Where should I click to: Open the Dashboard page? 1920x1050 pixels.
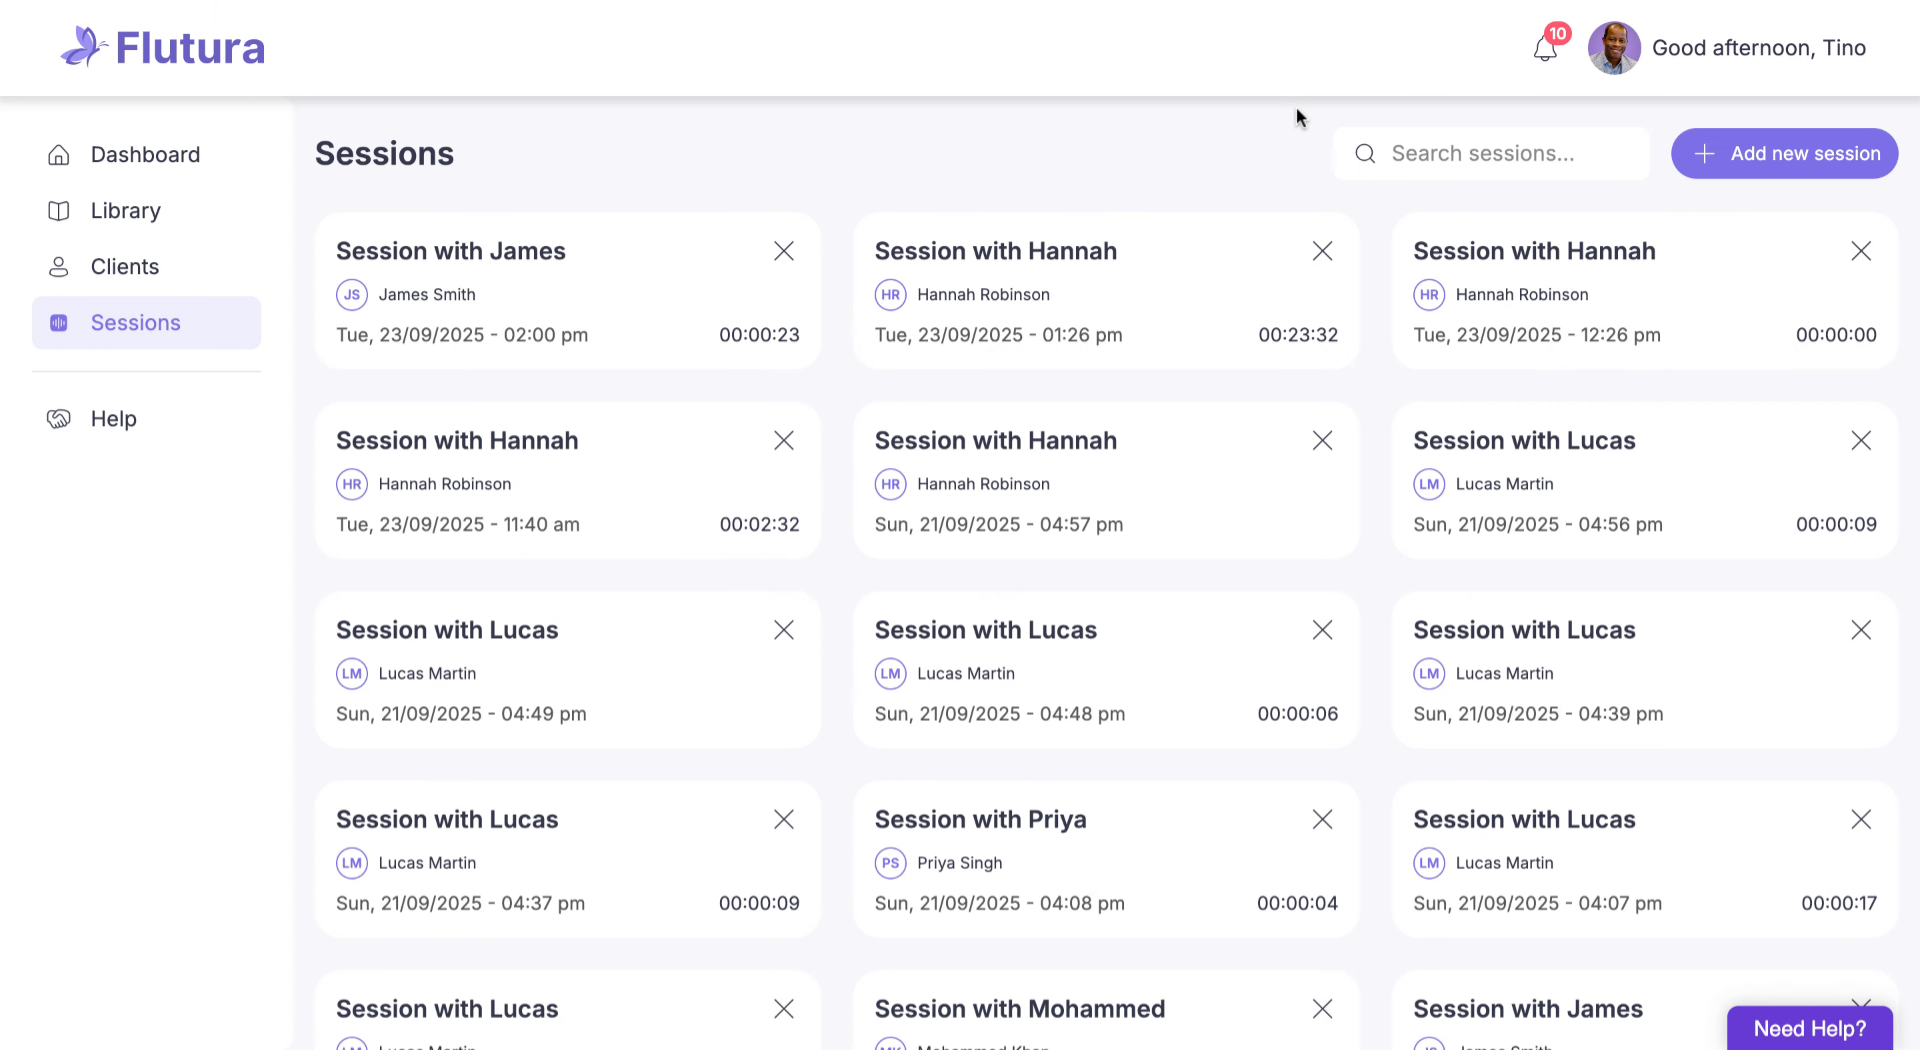pos(145,155)
